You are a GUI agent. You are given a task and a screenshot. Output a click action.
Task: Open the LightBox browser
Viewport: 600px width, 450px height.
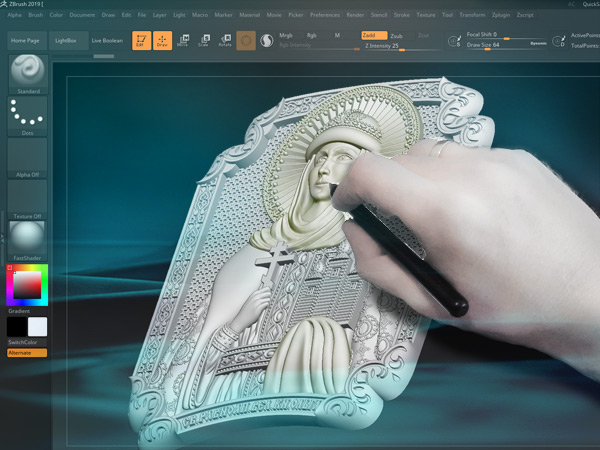click(x=69, y=41)
